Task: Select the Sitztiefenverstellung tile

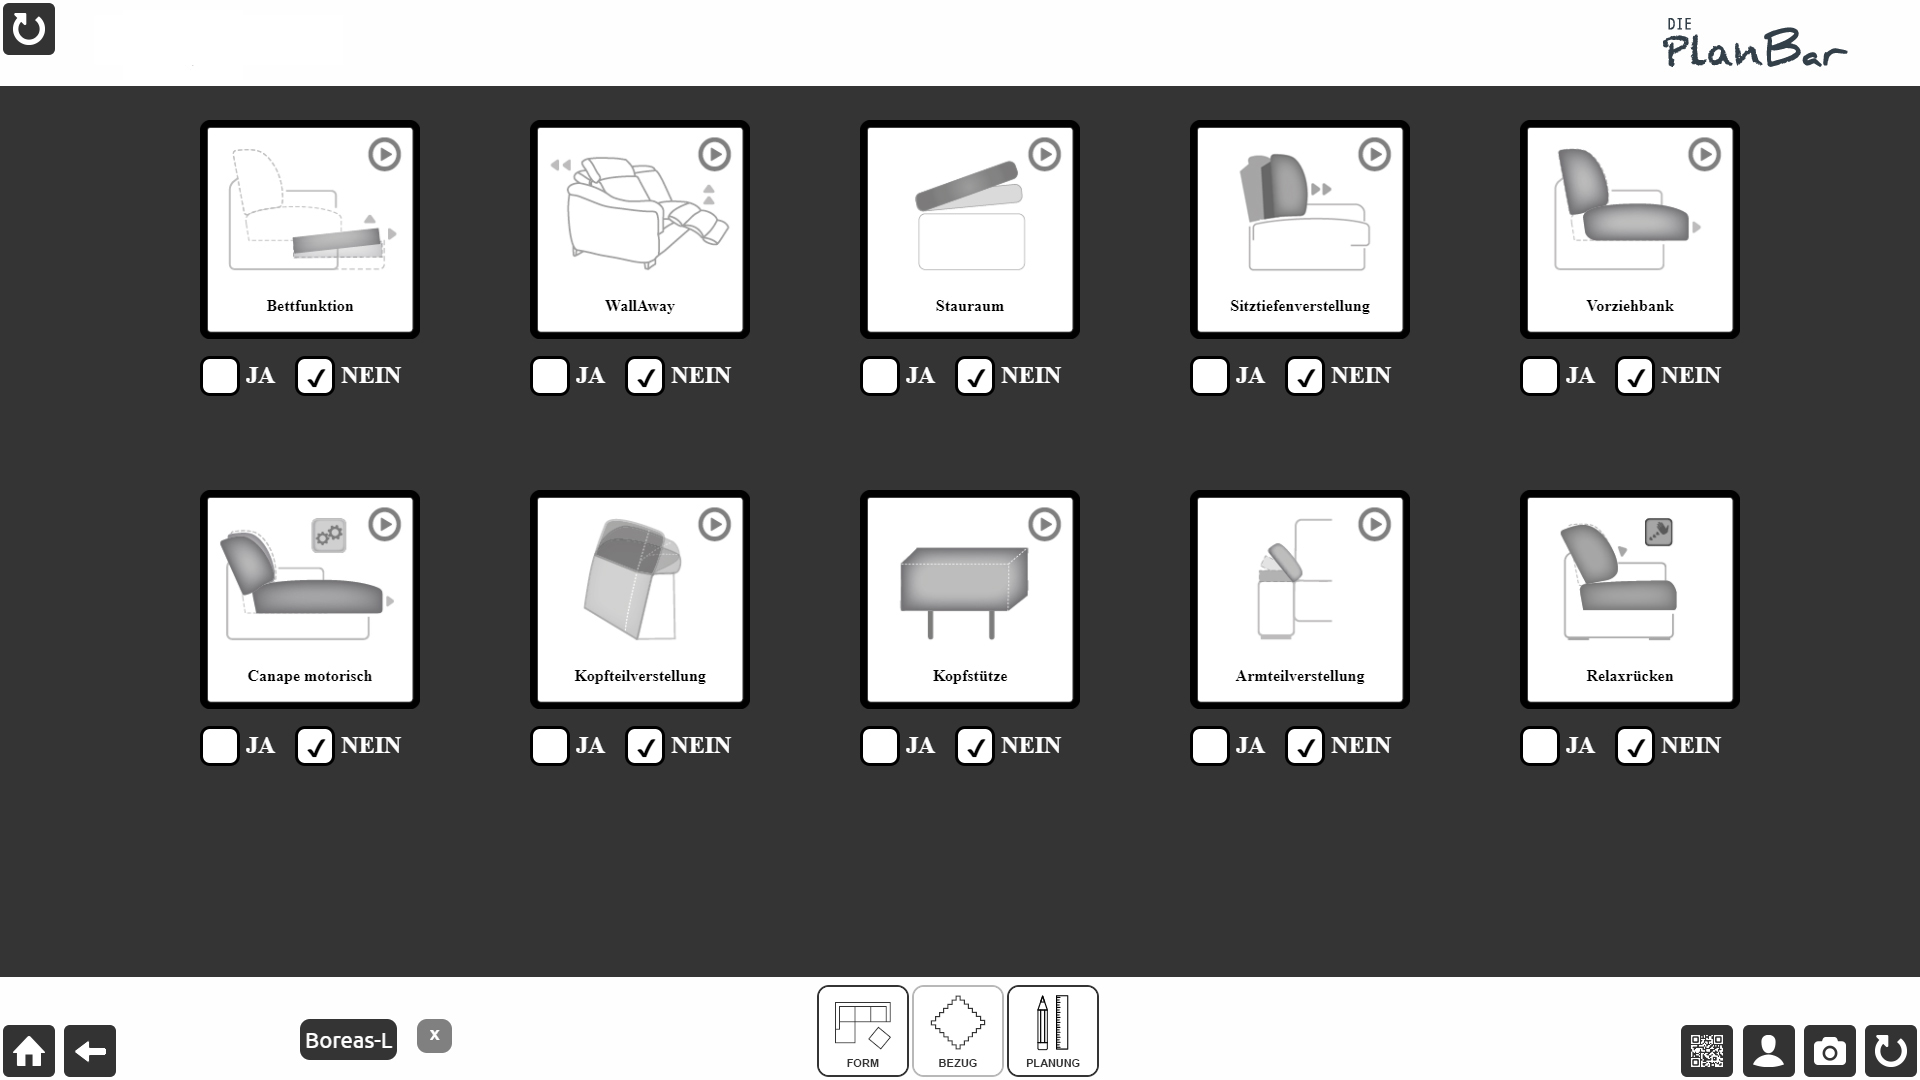Action: [x=1299, y=230]
